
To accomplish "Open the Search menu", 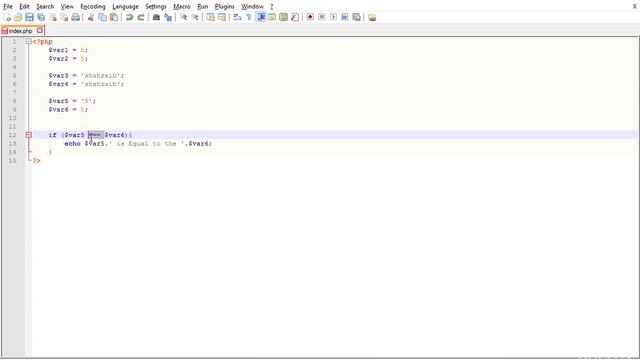I will click(x=45, y=7).
